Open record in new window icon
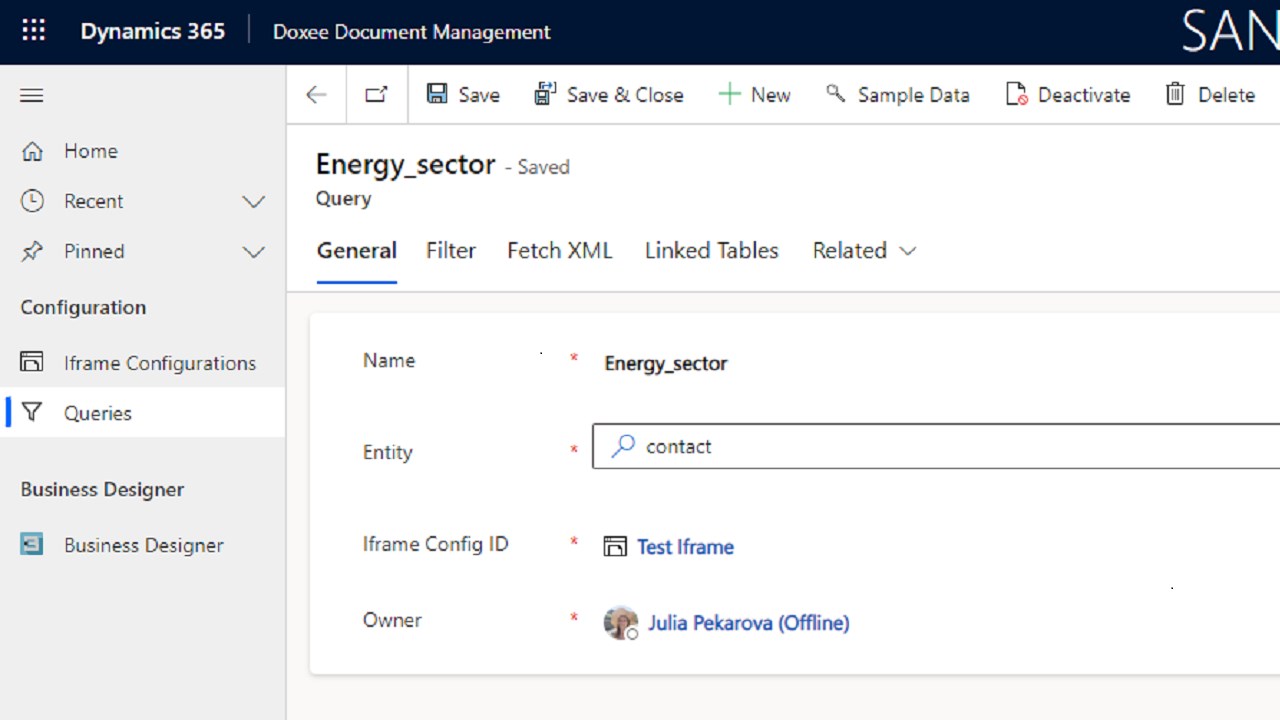This screenshot has width=1280, height=720. point(376,95)
